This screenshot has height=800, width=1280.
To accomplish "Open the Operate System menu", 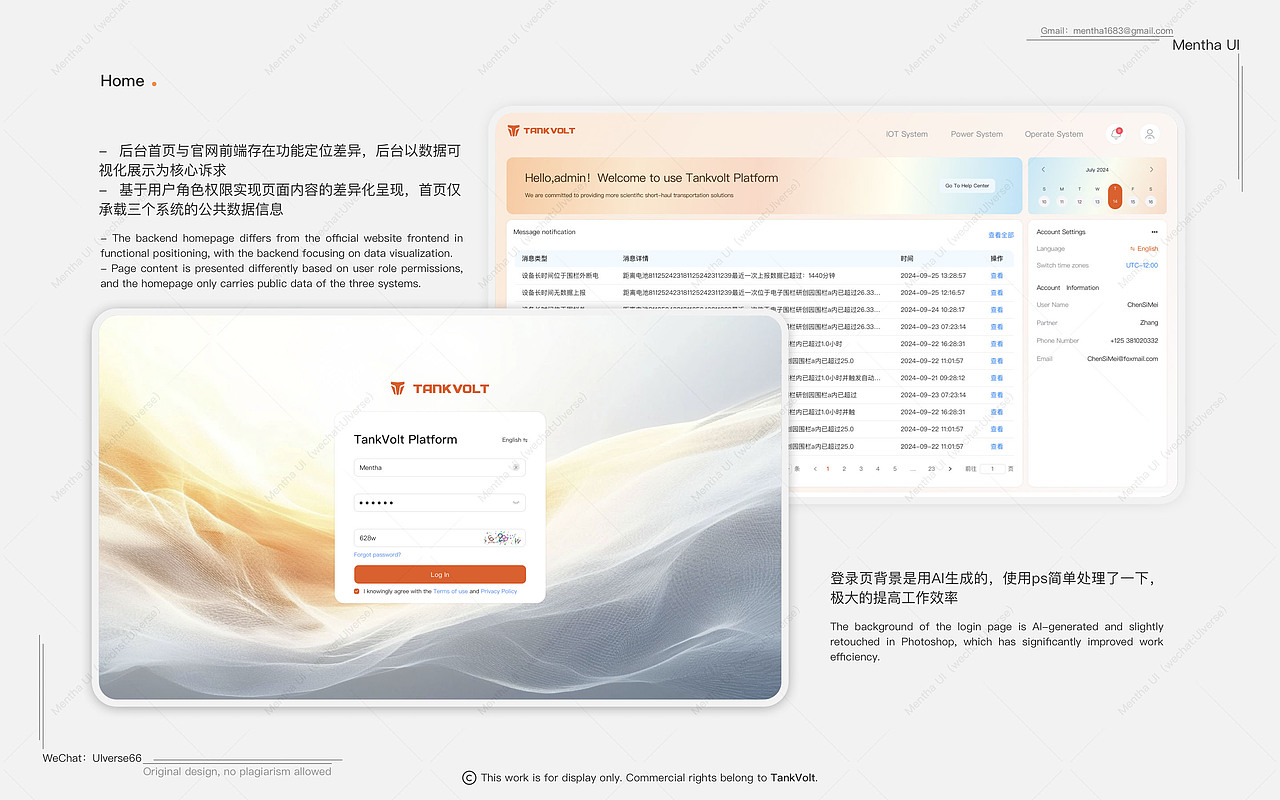I will 1054,134.
